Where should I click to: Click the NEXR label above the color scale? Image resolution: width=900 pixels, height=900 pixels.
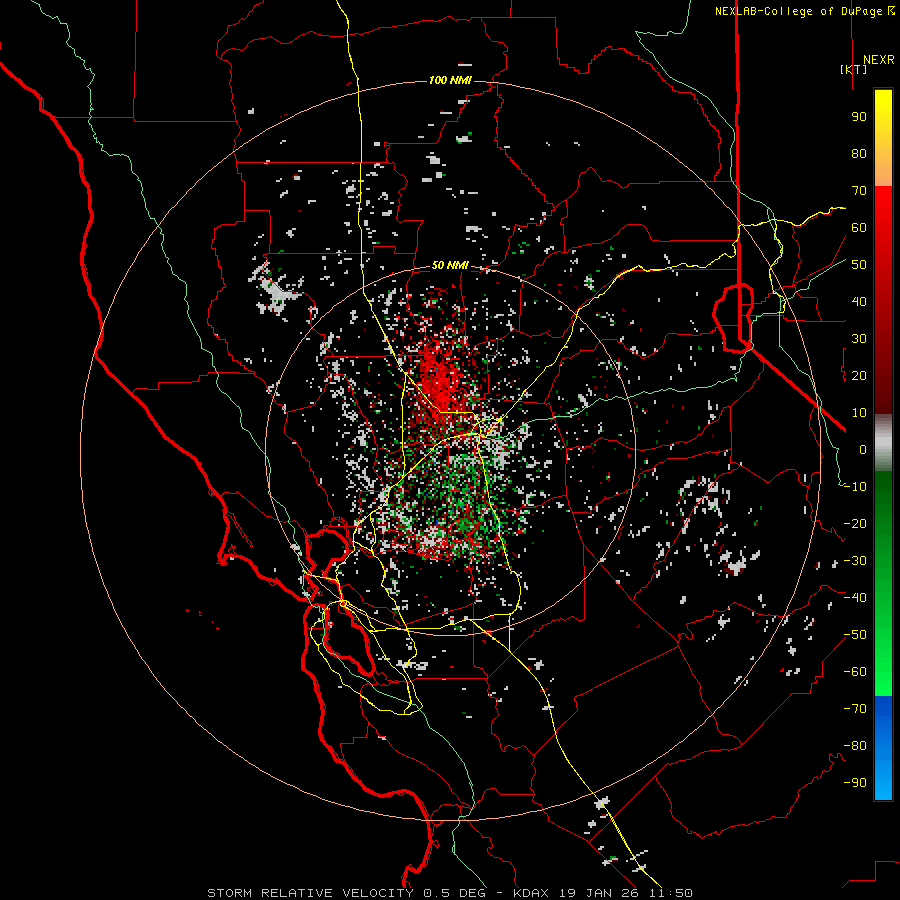click(x=879, y=60)
